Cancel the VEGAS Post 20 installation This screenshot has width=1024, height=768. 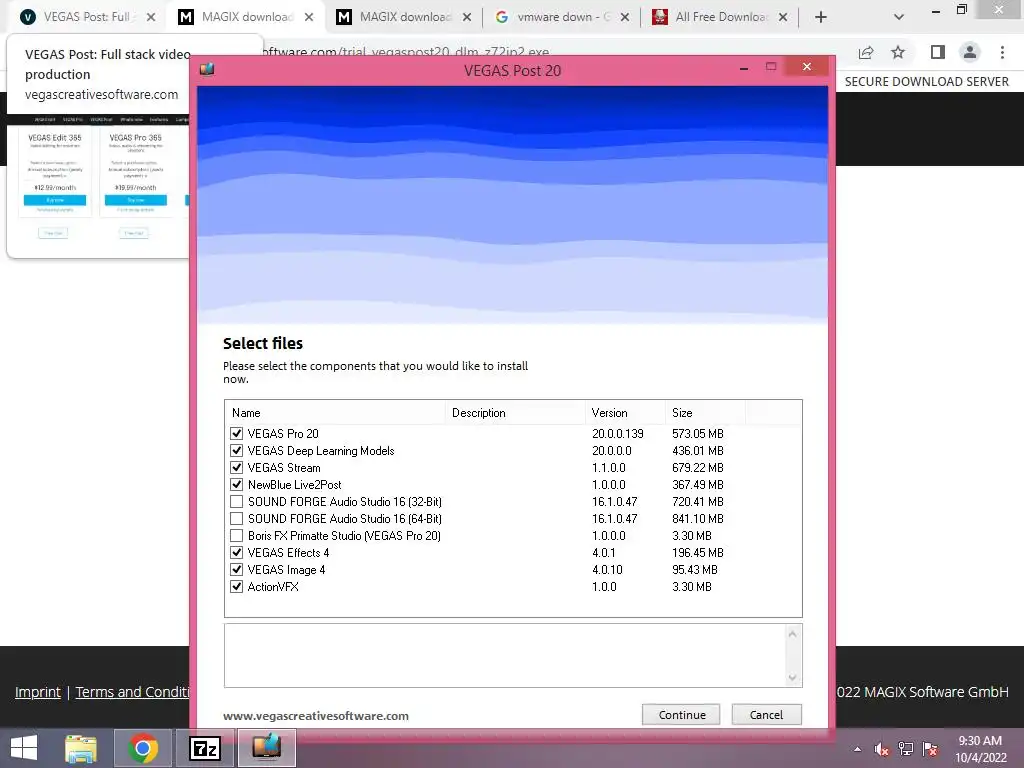tap(766, 714)
